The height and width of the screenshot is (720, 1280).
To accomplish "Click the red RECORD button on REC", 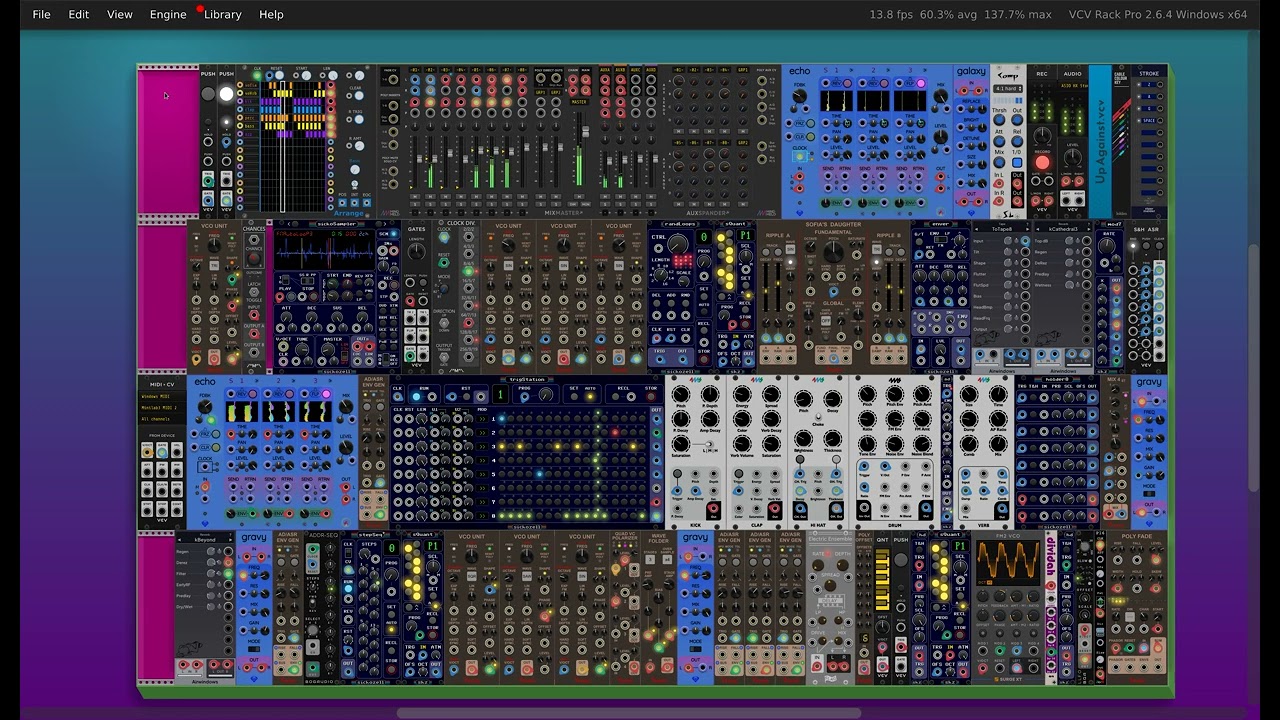I will click(1042, 162).
